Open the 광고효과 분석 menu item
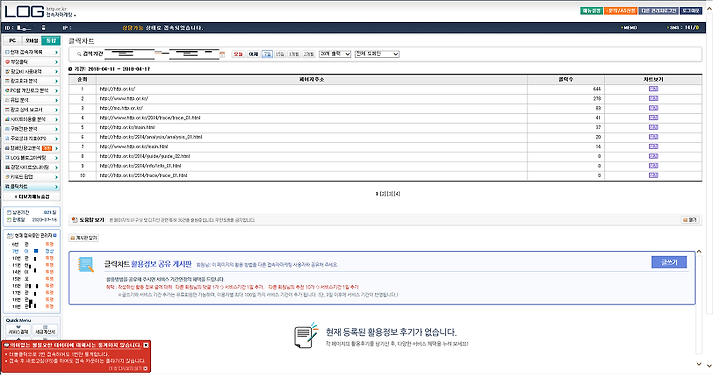720x378 pixels. tap(32, 81)
